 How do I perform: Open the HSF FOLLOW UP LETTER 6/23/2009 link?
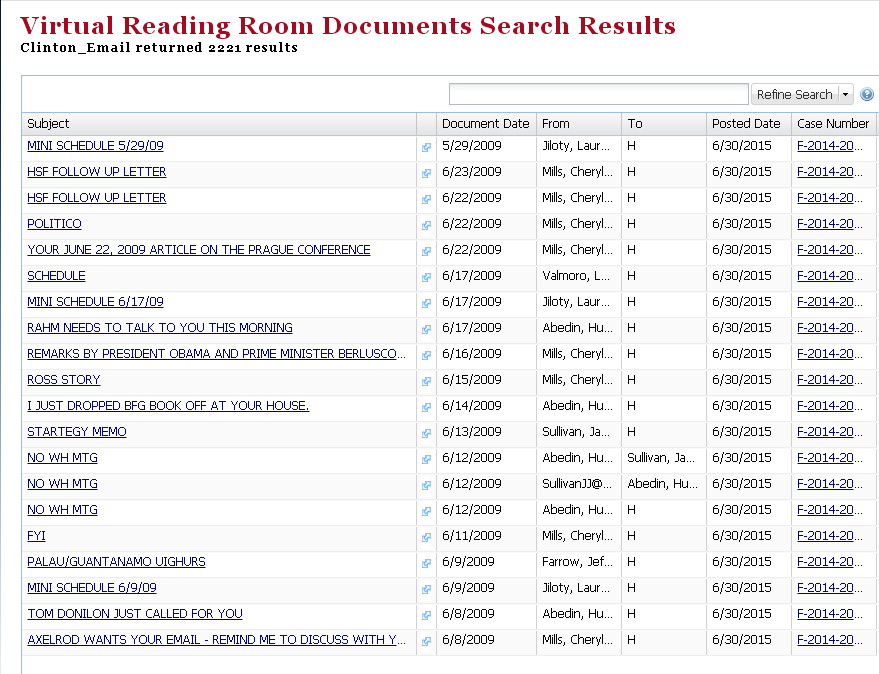[x=97, y=172]
